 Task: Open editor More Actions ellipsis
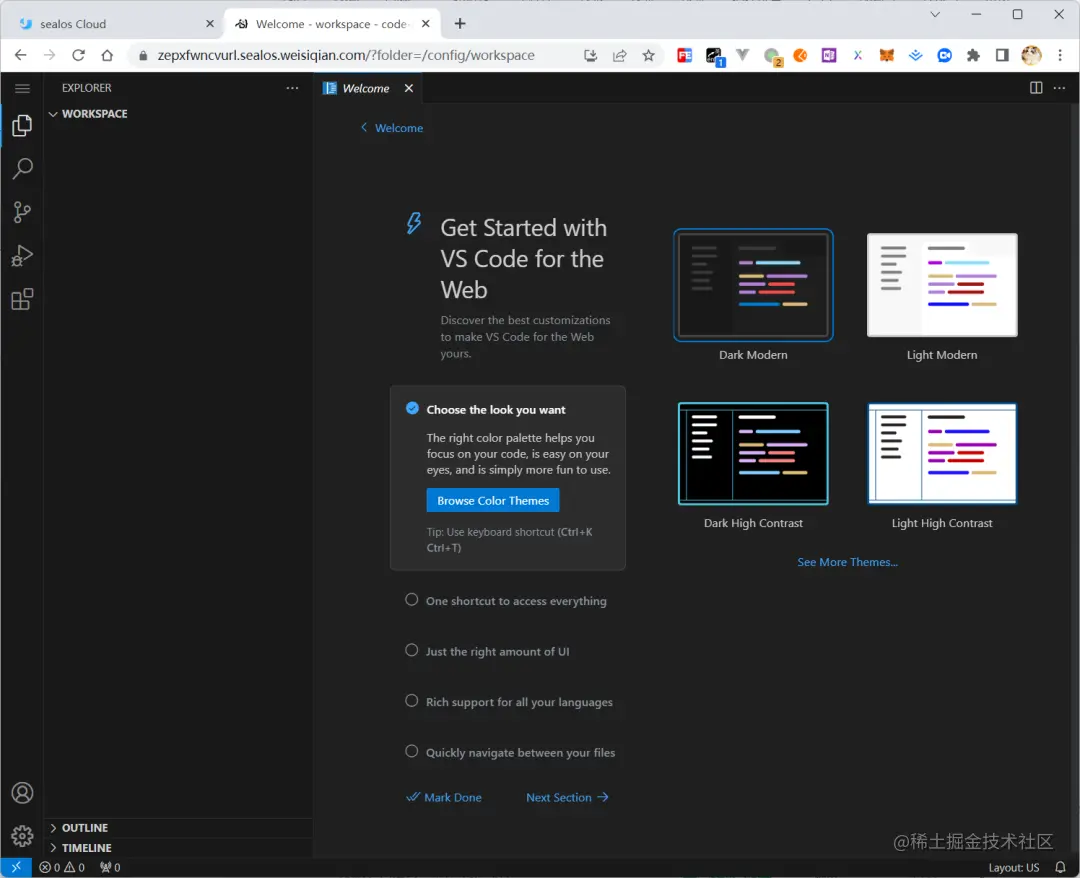pos(1059,88)
